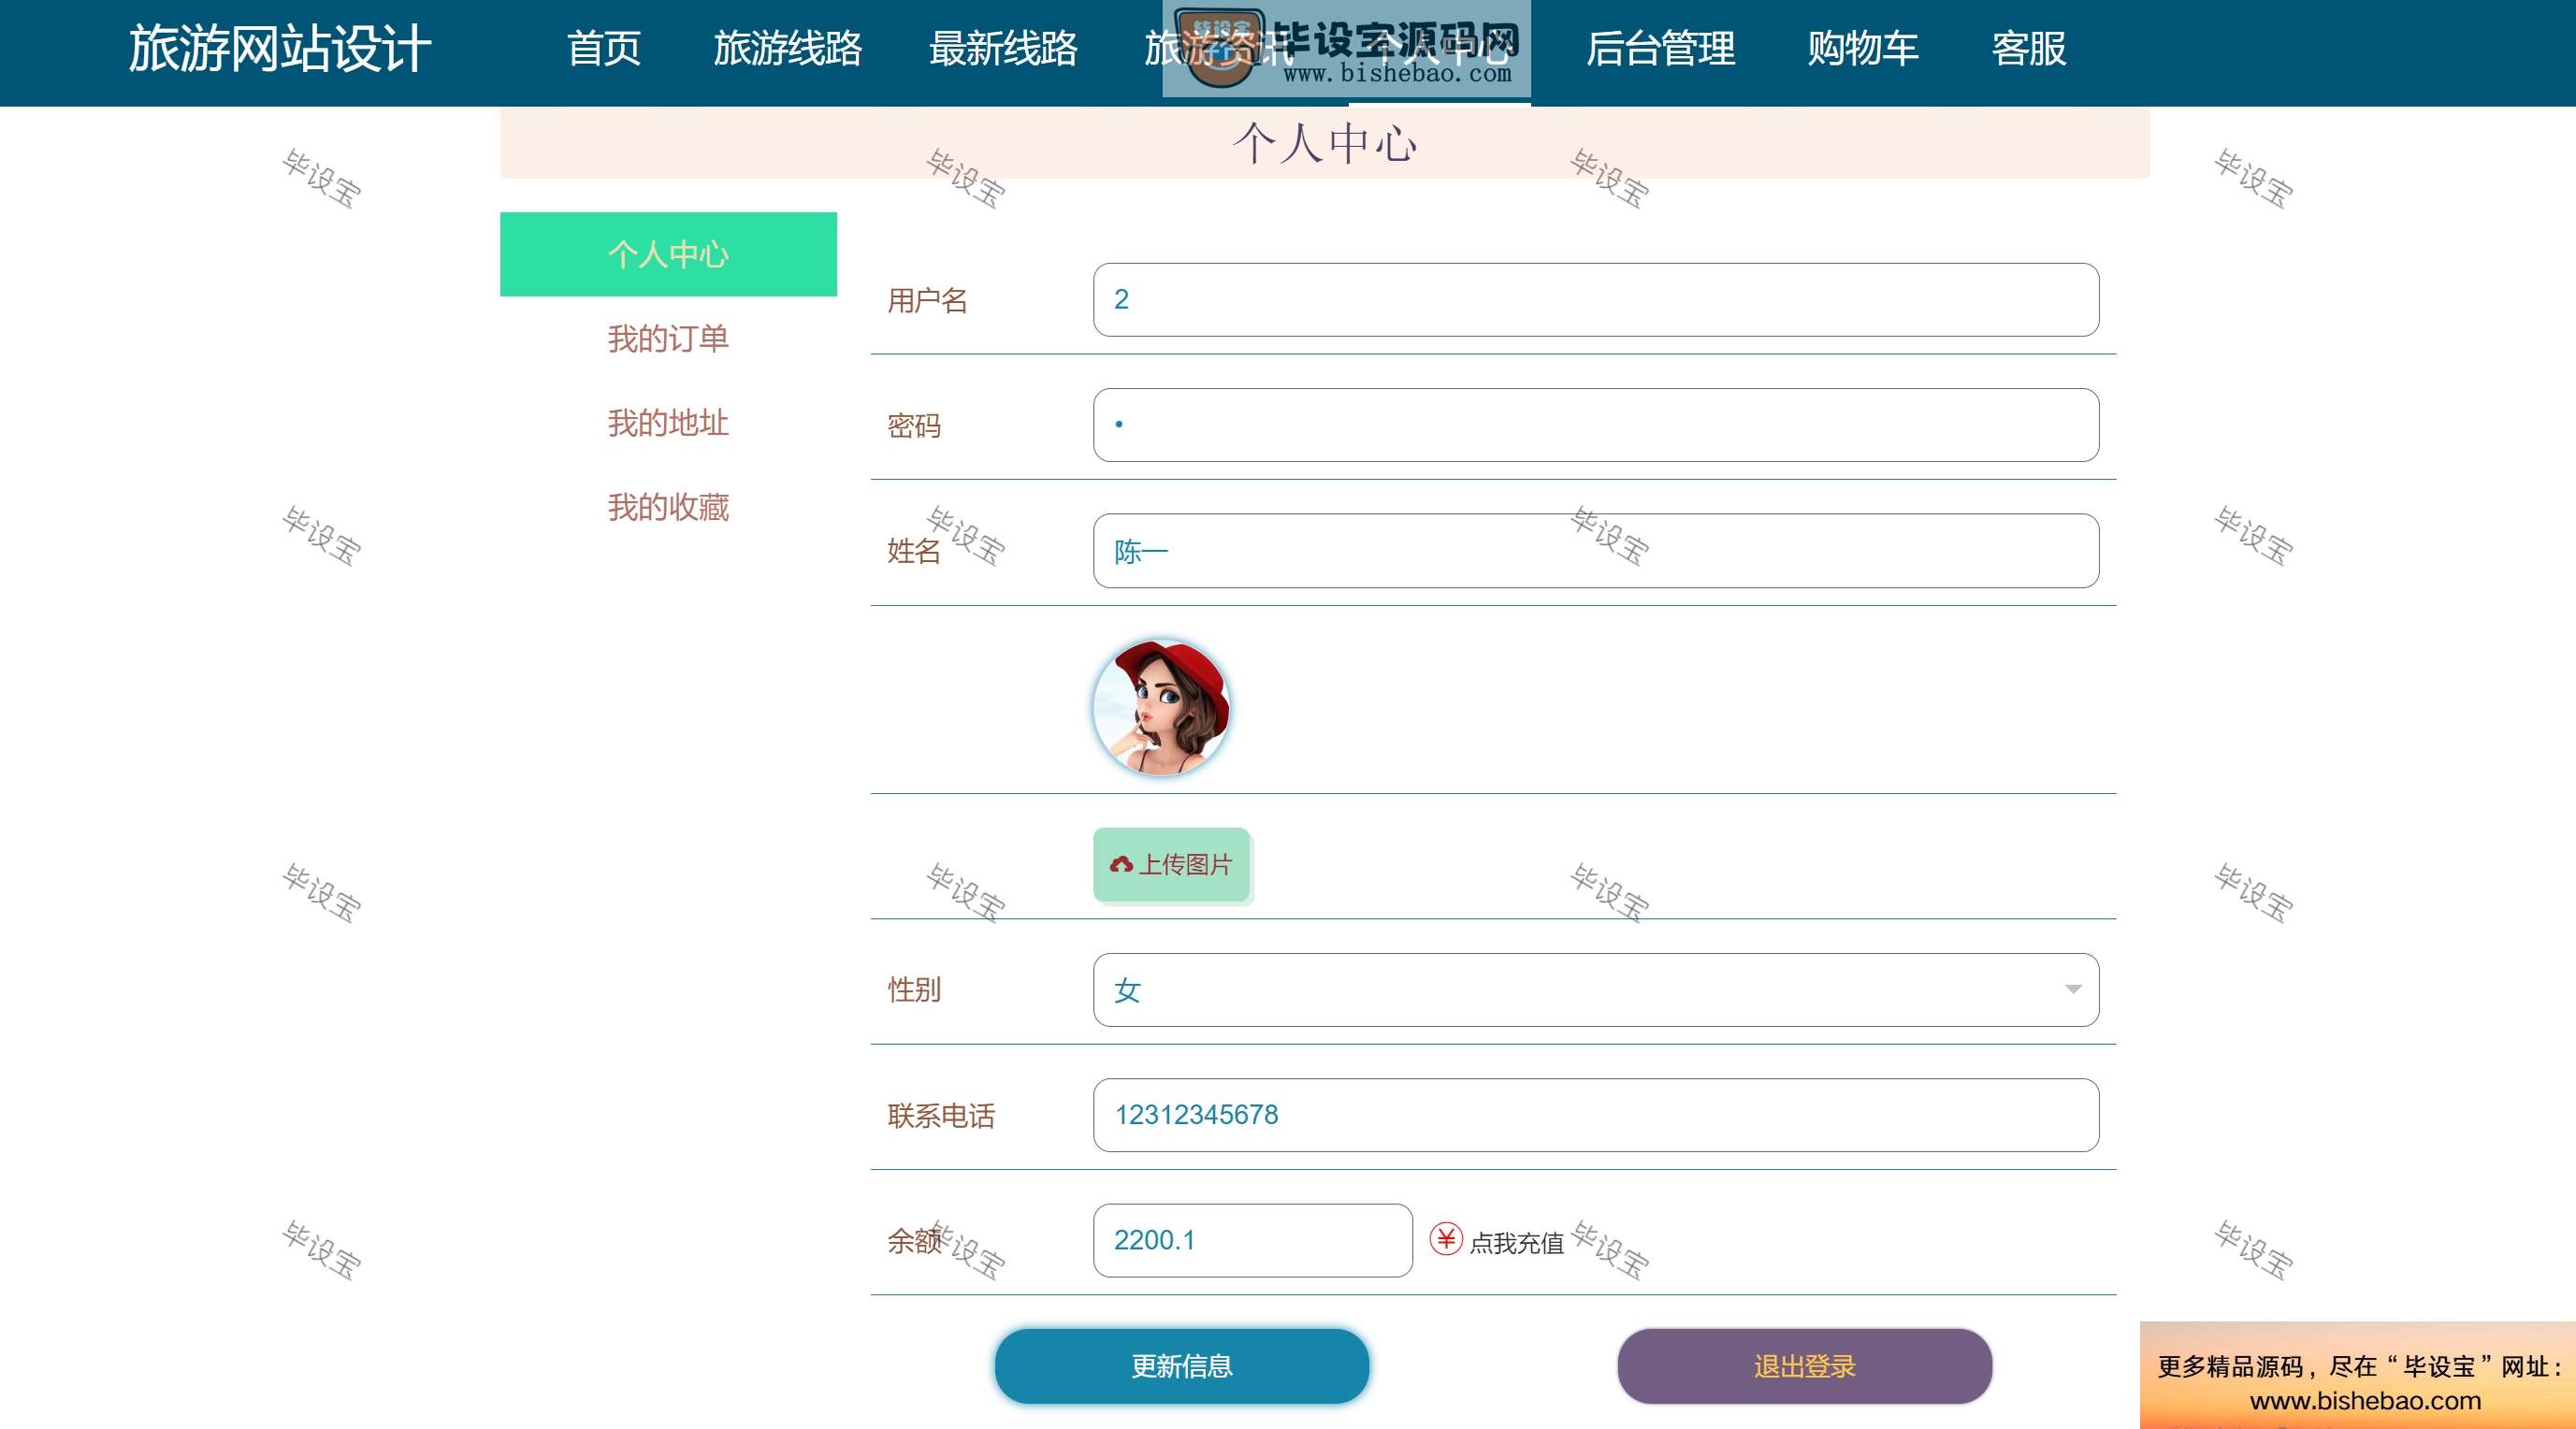2576x1429 pixels.
Task: Open 后台管理 from the top navigation
Action: [x=1660, y=48]
